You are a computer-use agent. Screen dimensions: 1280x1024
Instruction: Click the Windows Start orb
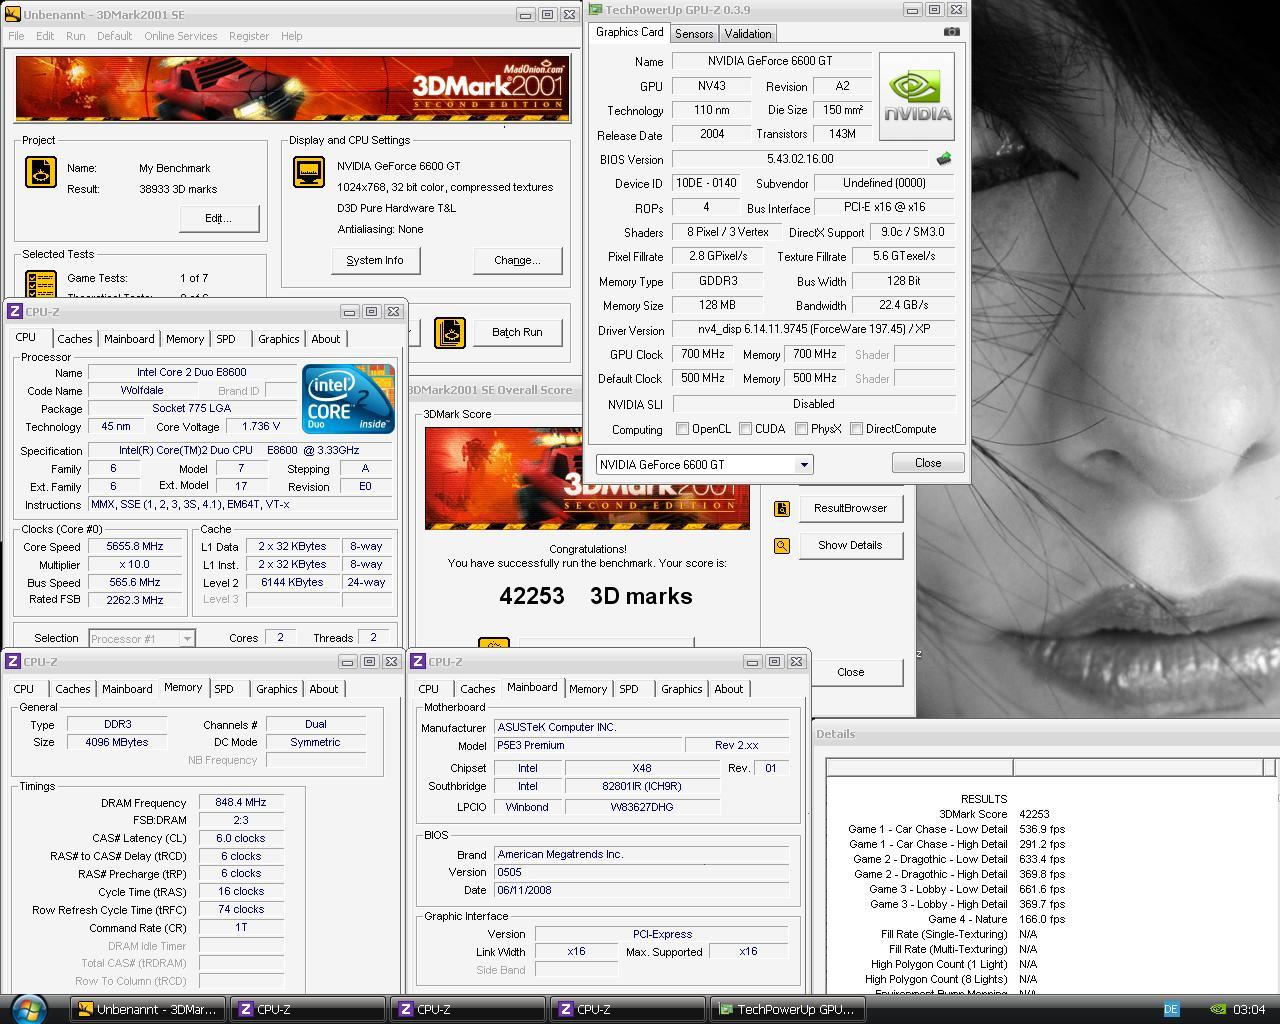27,1008
